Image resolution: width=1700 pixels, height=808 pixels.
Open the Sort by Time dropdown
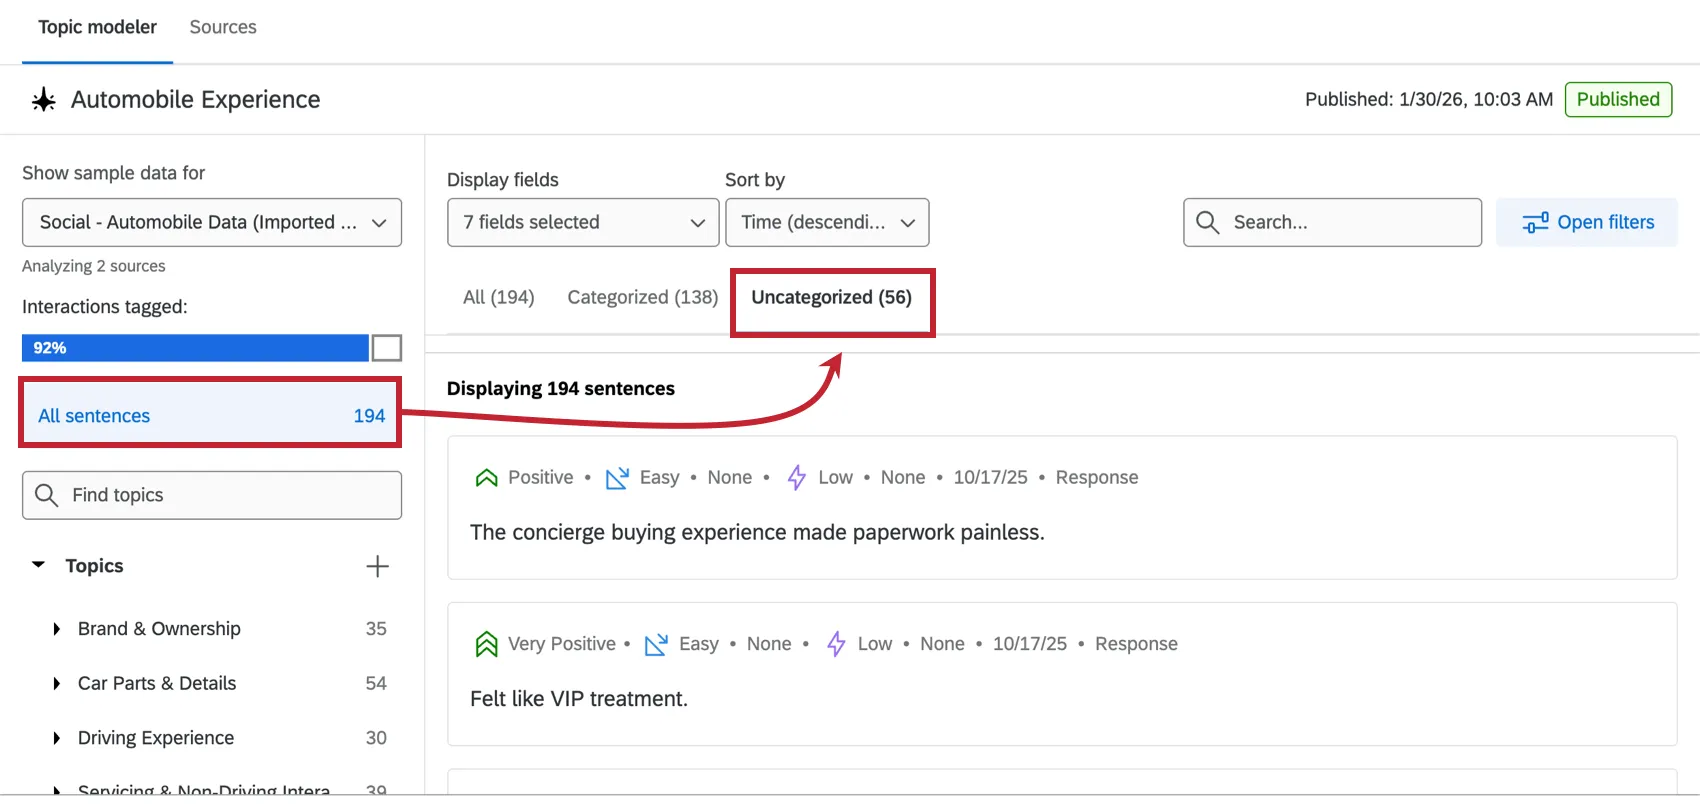click(x=827, y=222)
